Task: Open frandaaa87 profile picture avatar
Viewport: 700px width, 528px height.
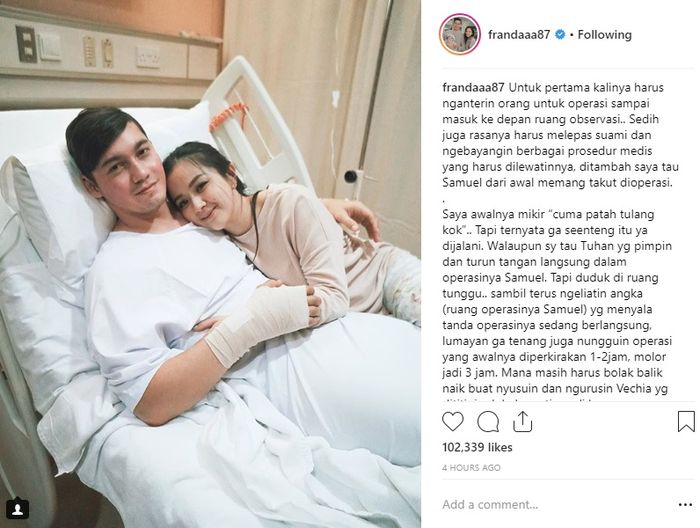Action: click(x=460, y=34)
